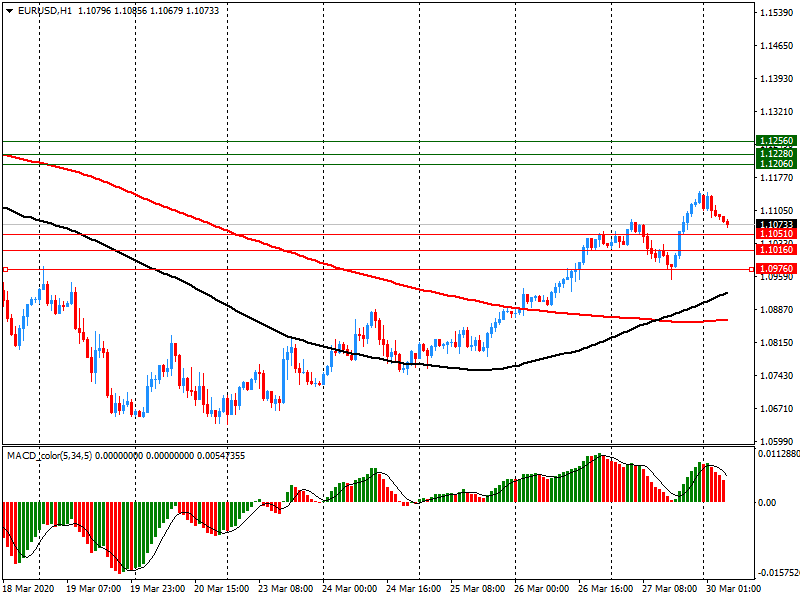
Task: Click the MACD 0.00 zero-level label
Action: [767, 503]
